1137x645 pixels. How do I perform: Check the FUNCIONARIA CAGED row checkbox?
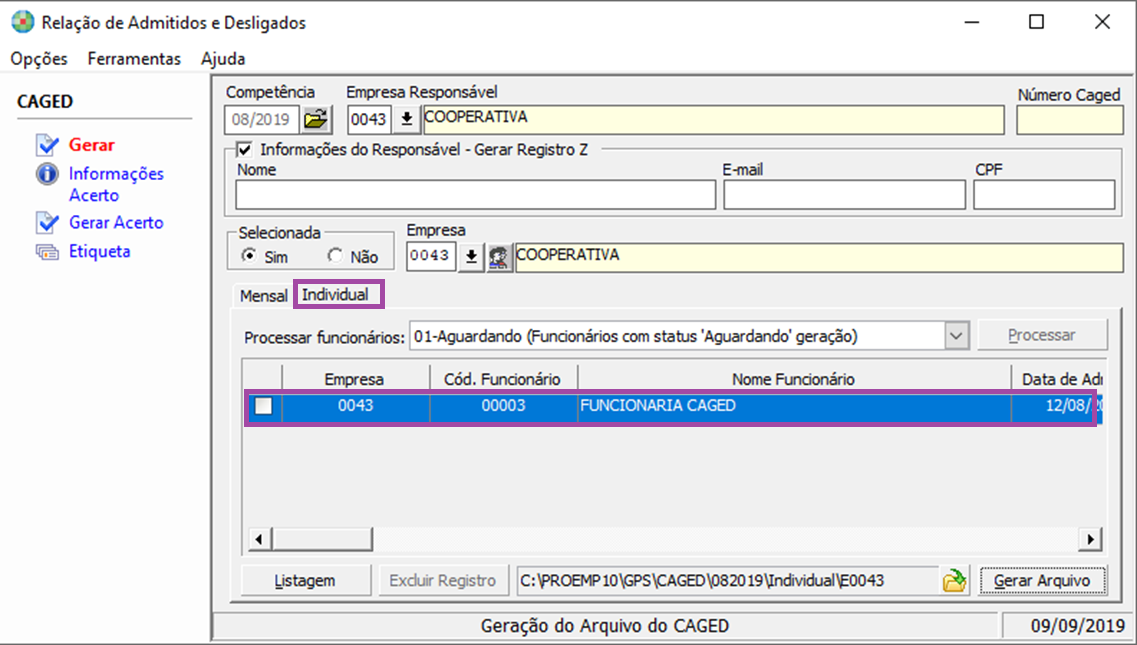coord(262,407)
